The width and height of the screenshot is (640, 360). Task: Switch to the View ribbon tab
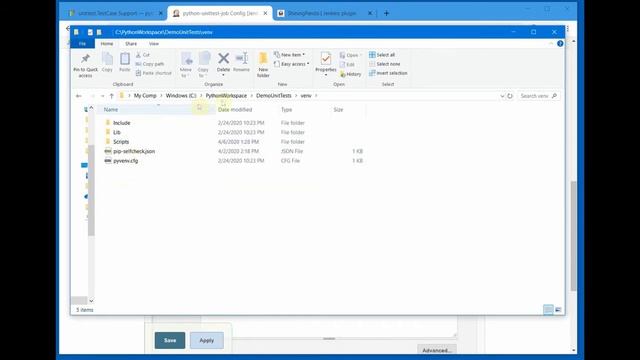coord(154,44)
